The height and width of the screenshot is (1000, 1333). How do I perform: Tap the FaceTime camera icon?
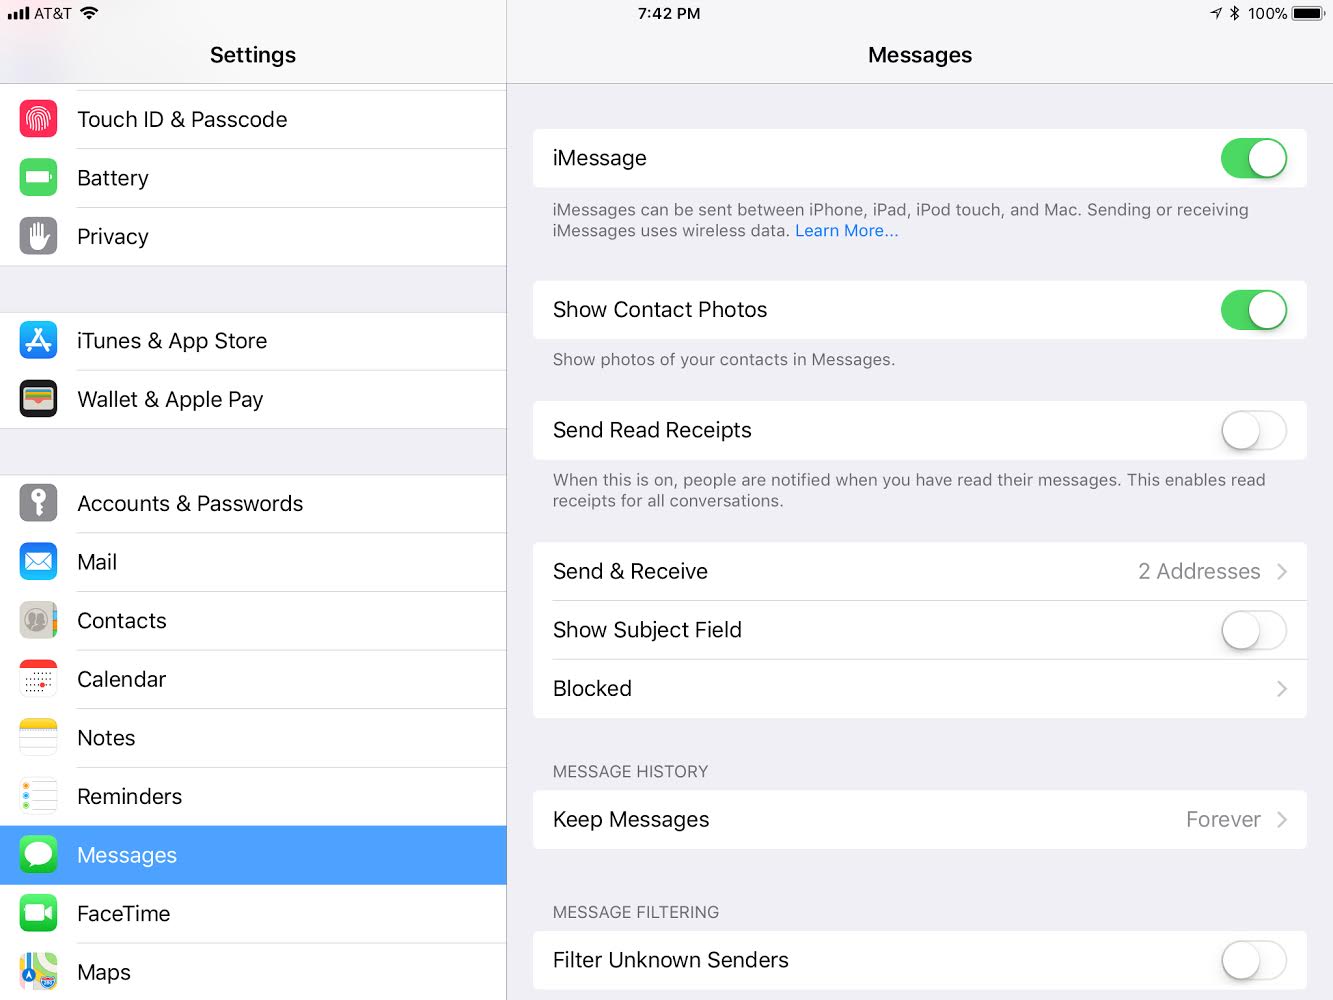pos(38,914)
